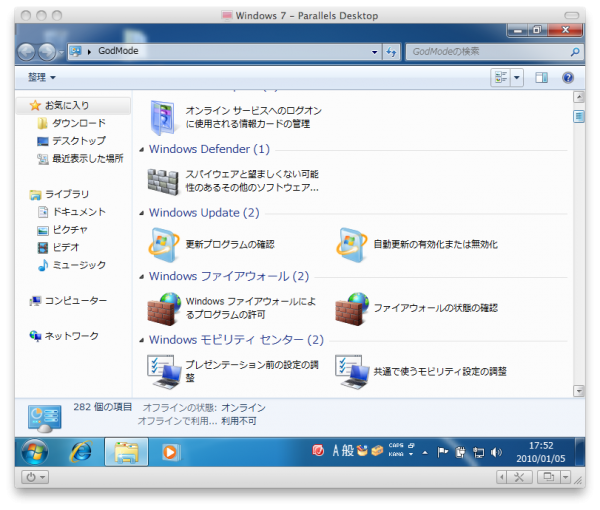Click the vertical scrollbar thumb
The height and width of the screenshot is (510, 600).
pos(579,116)
